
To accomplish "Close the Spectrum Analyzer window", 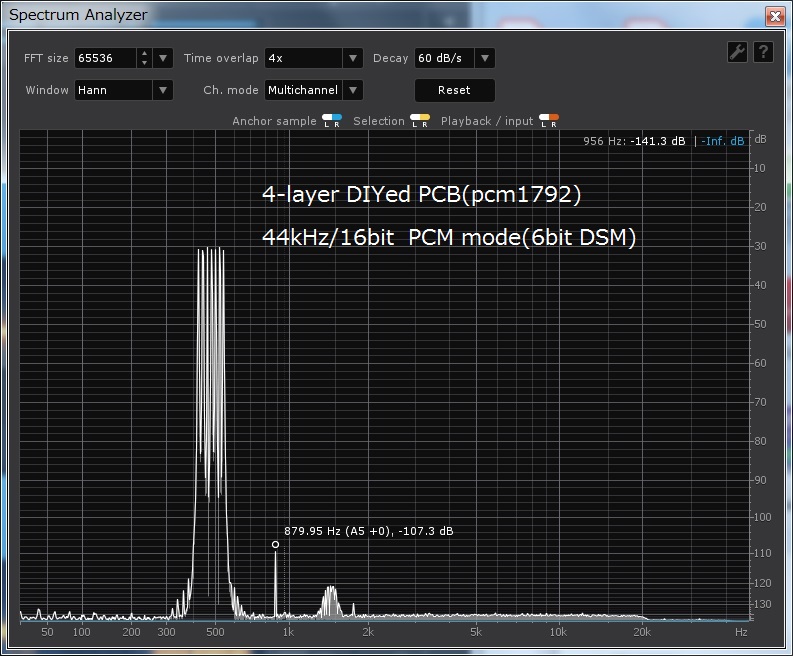I will (775, 16).
